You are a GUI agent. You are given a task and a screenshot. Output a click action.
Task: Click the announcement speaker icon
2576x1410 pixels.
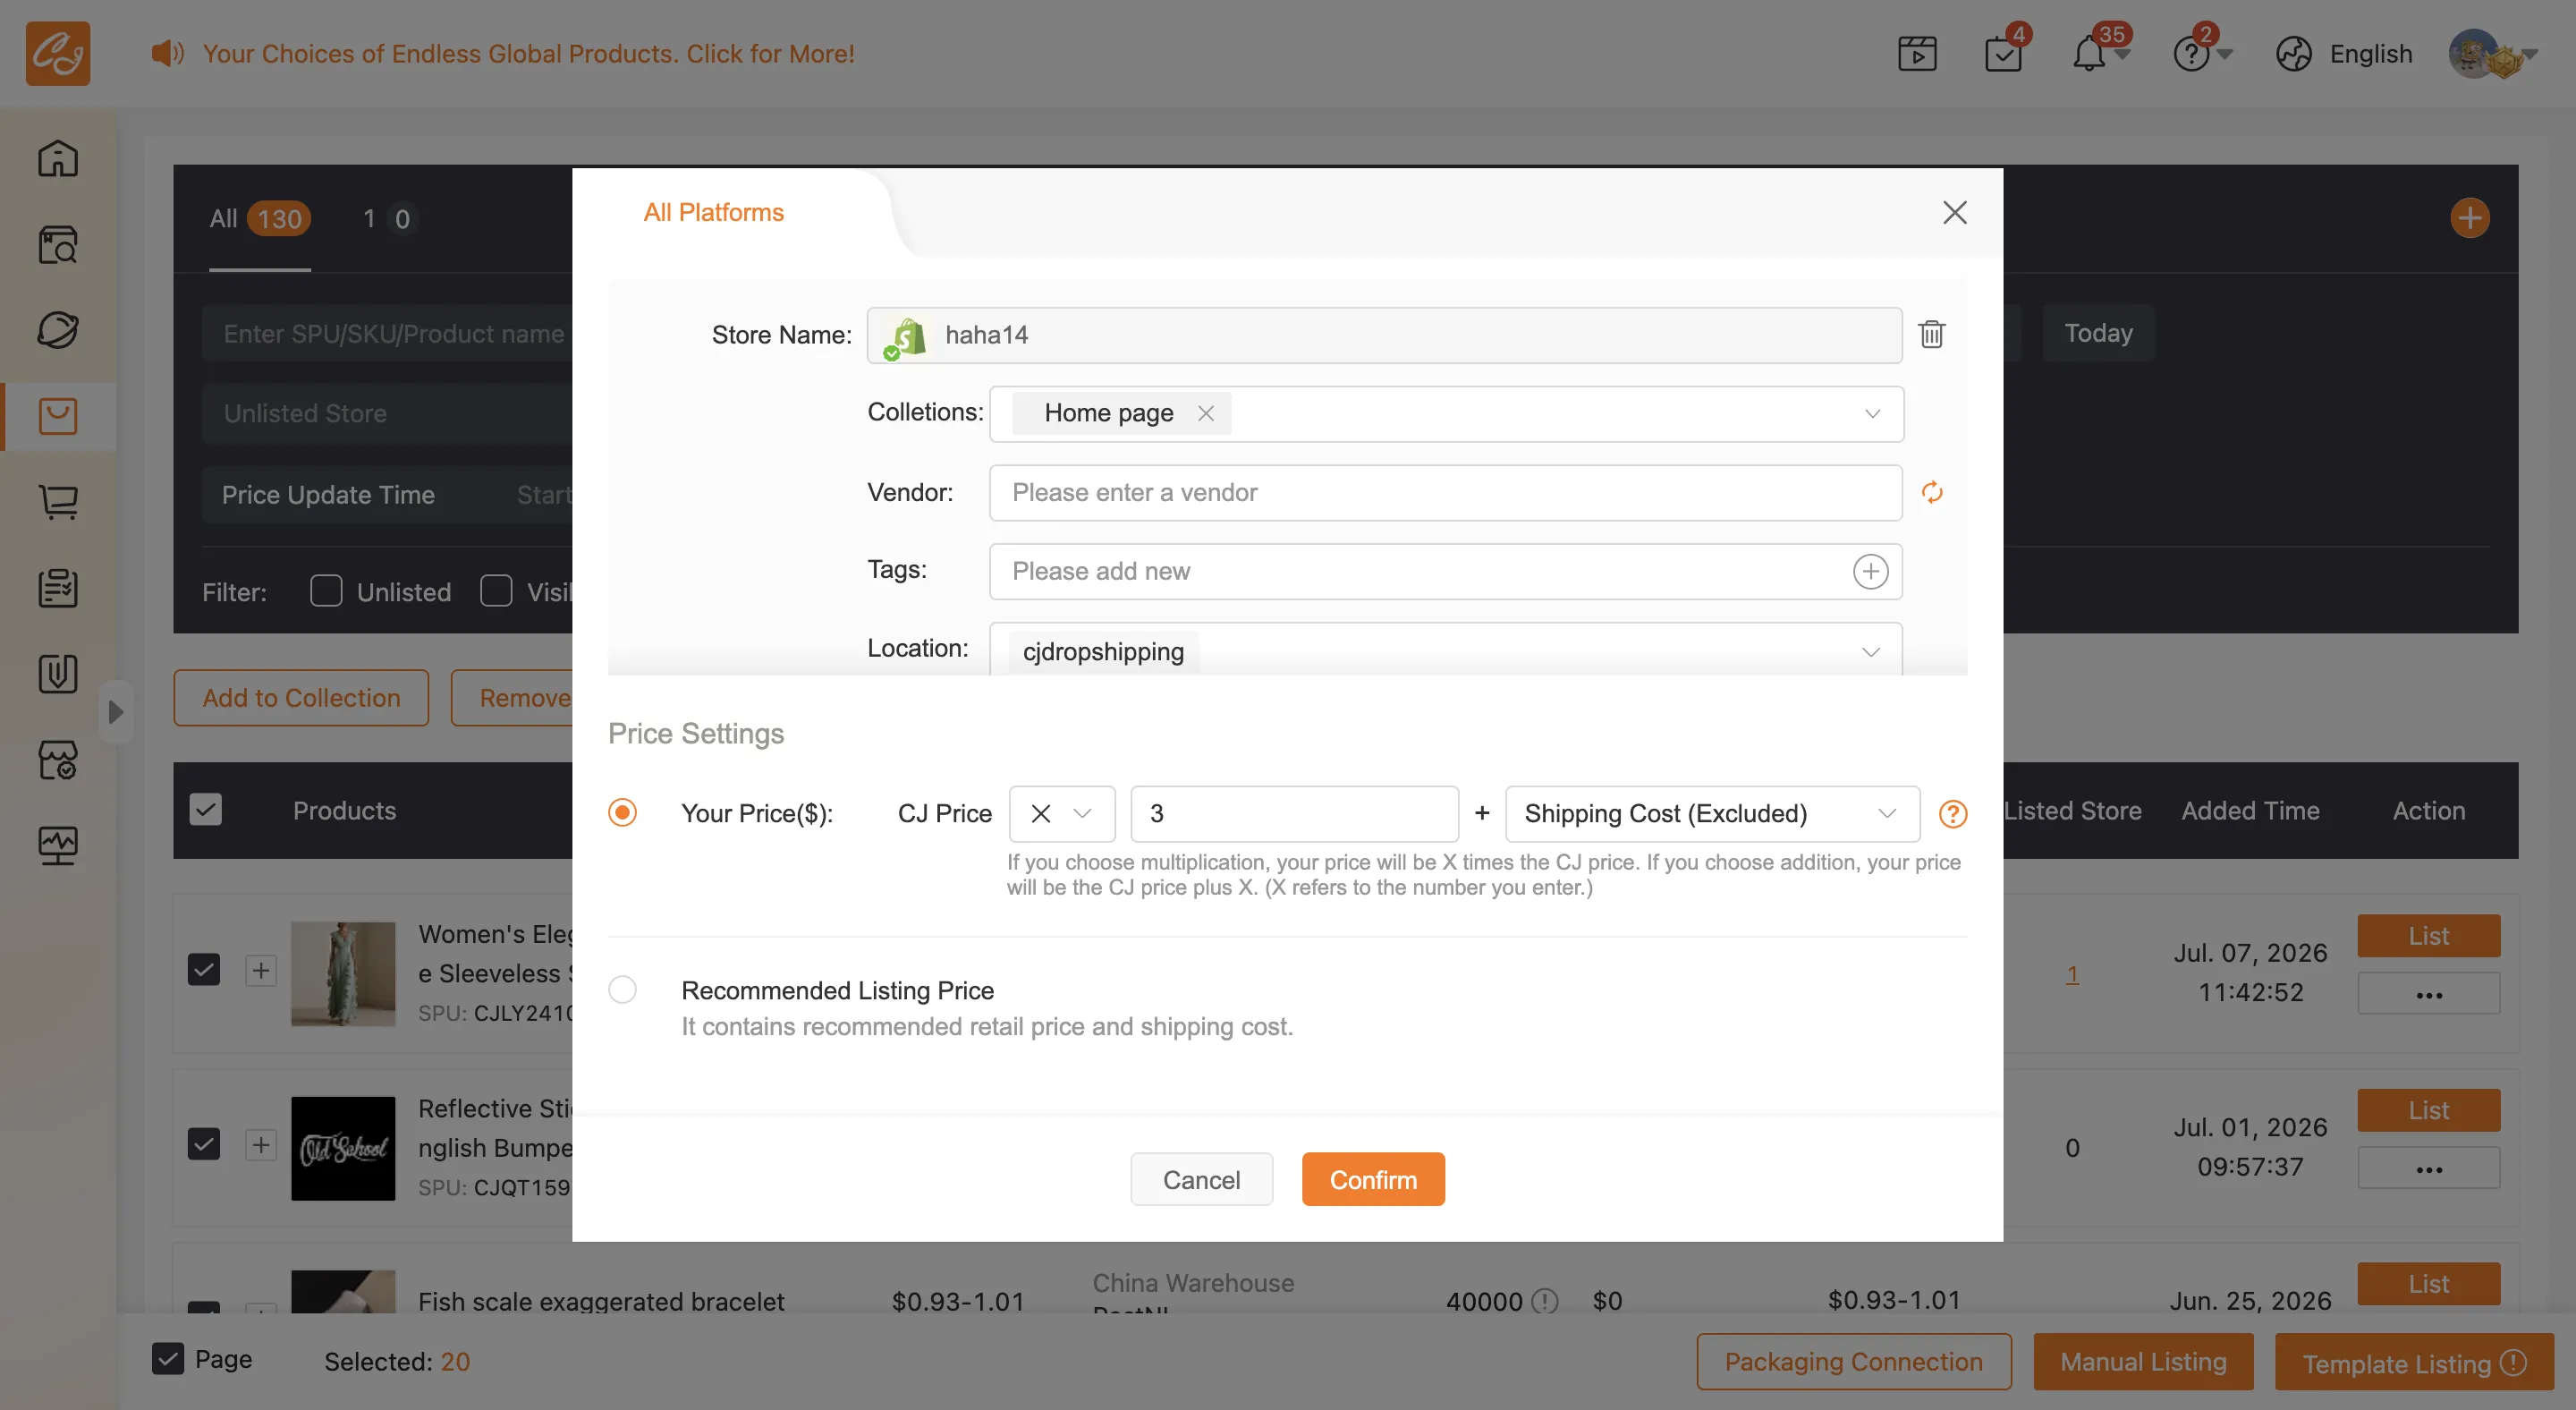(x=167, y=53)
